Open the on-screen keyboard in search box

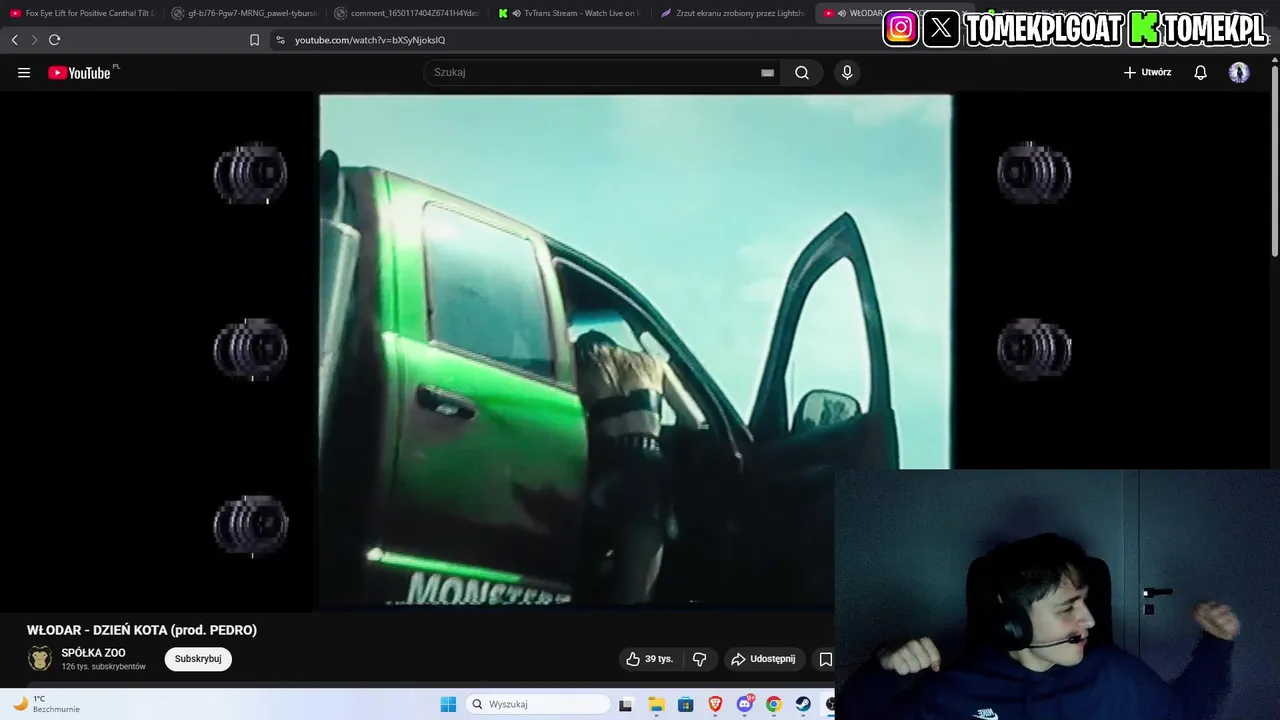(767, 72)
